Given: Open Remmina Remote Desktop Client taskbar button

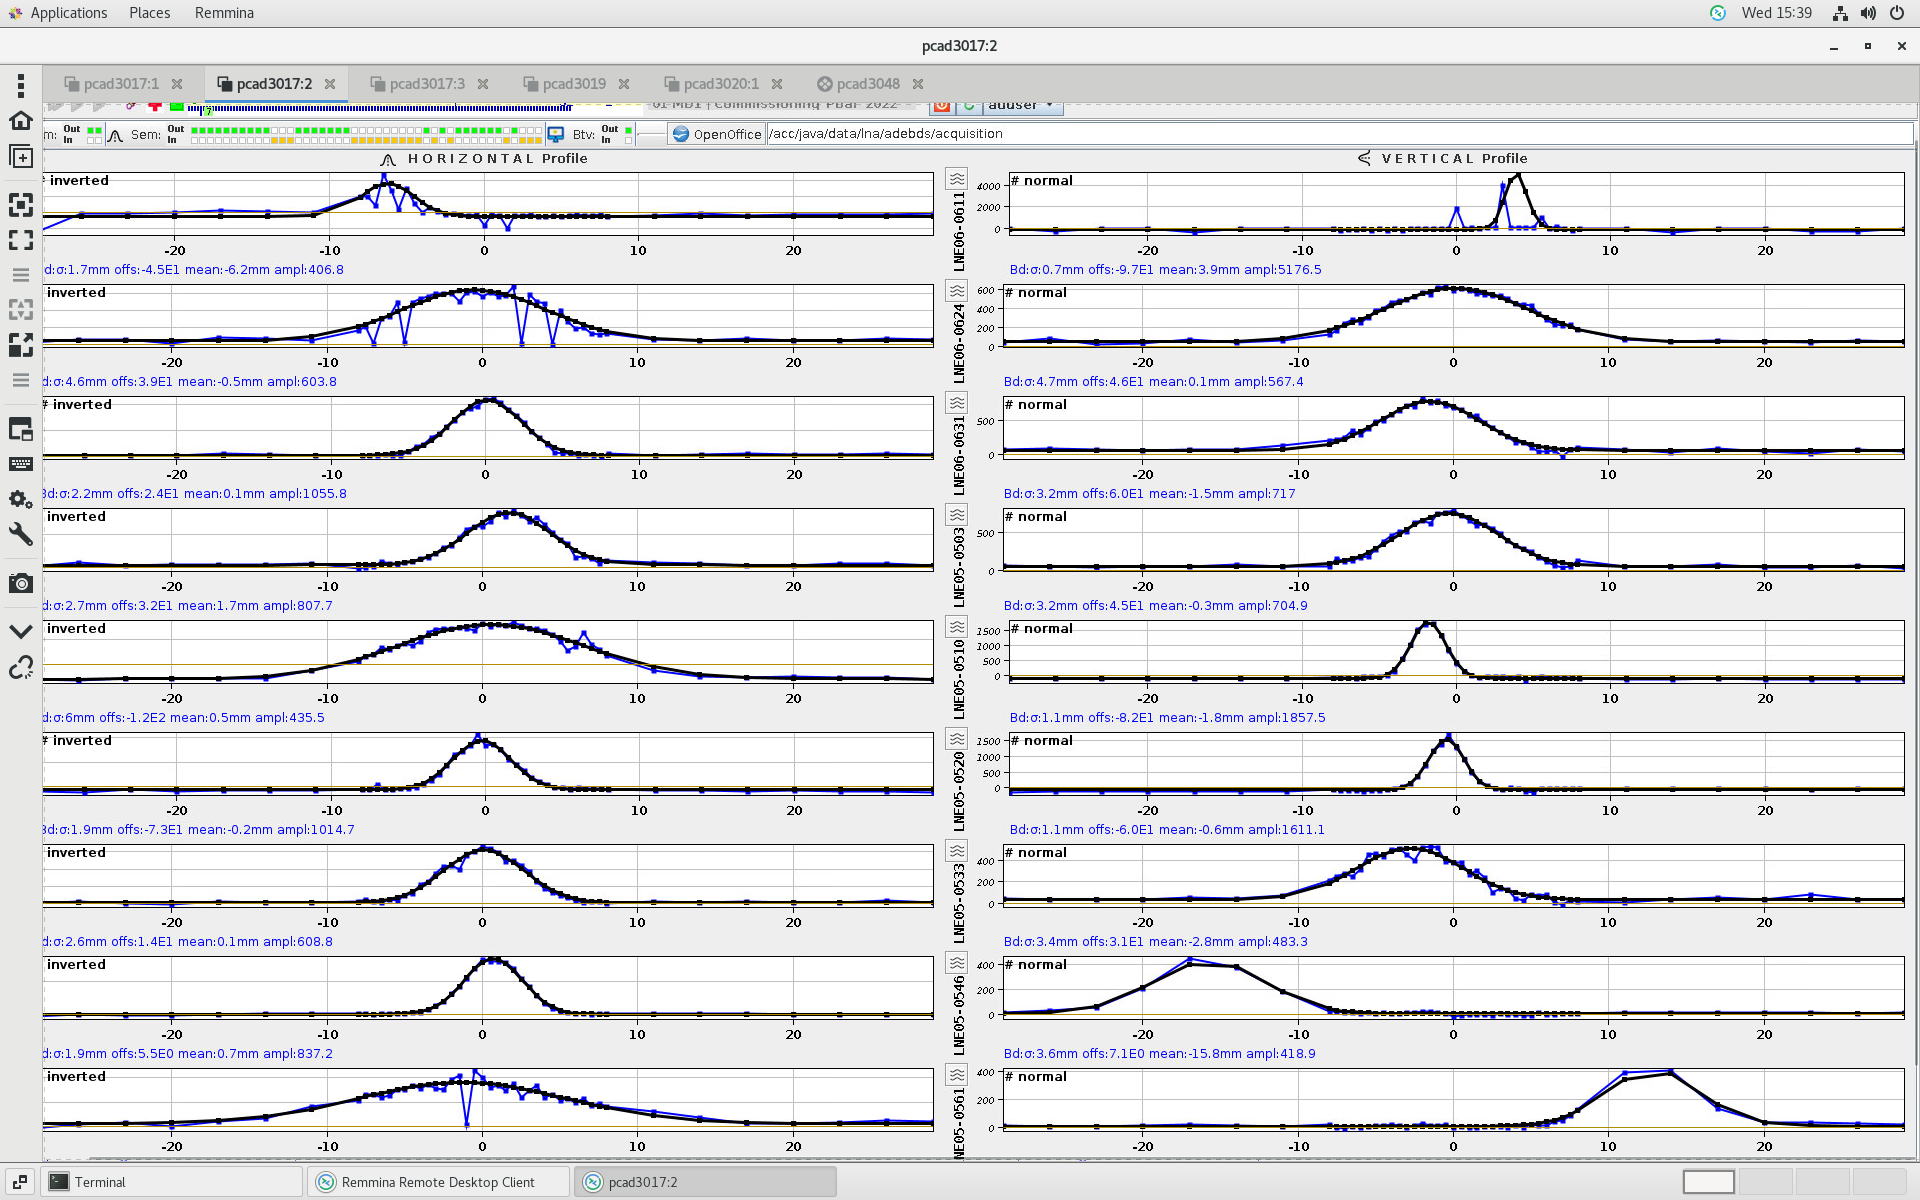Looking at the screenshot, I should click(x=437, y=1182).
